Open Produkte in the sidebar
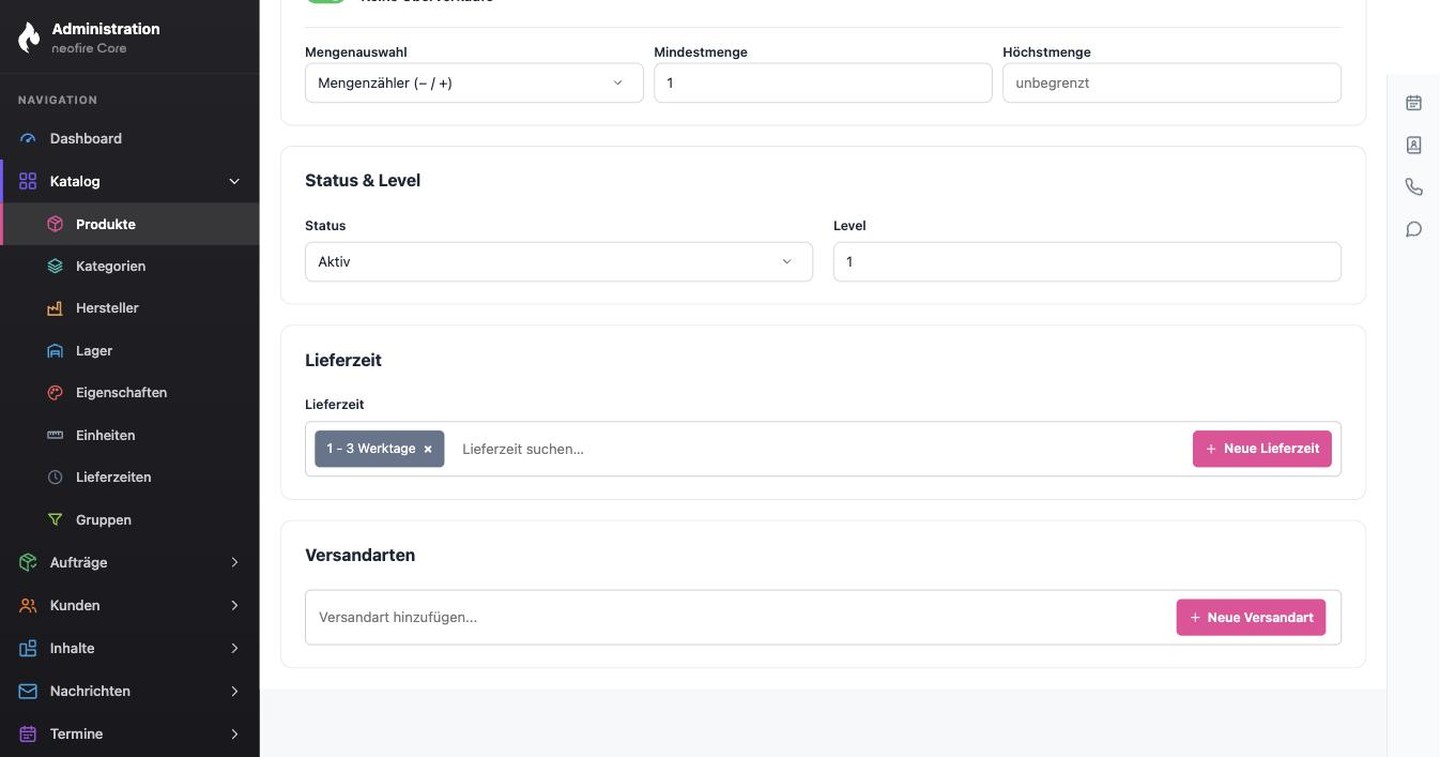 click(x=130, y=224)
